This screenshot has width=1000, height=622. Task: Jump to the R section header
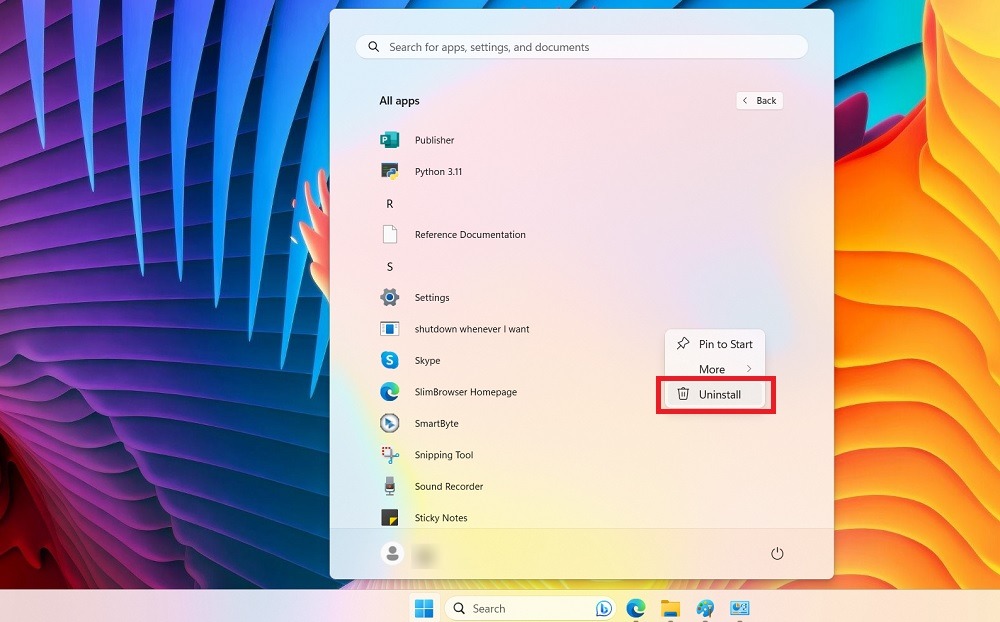pyautogui.click(x=389, y=203)
